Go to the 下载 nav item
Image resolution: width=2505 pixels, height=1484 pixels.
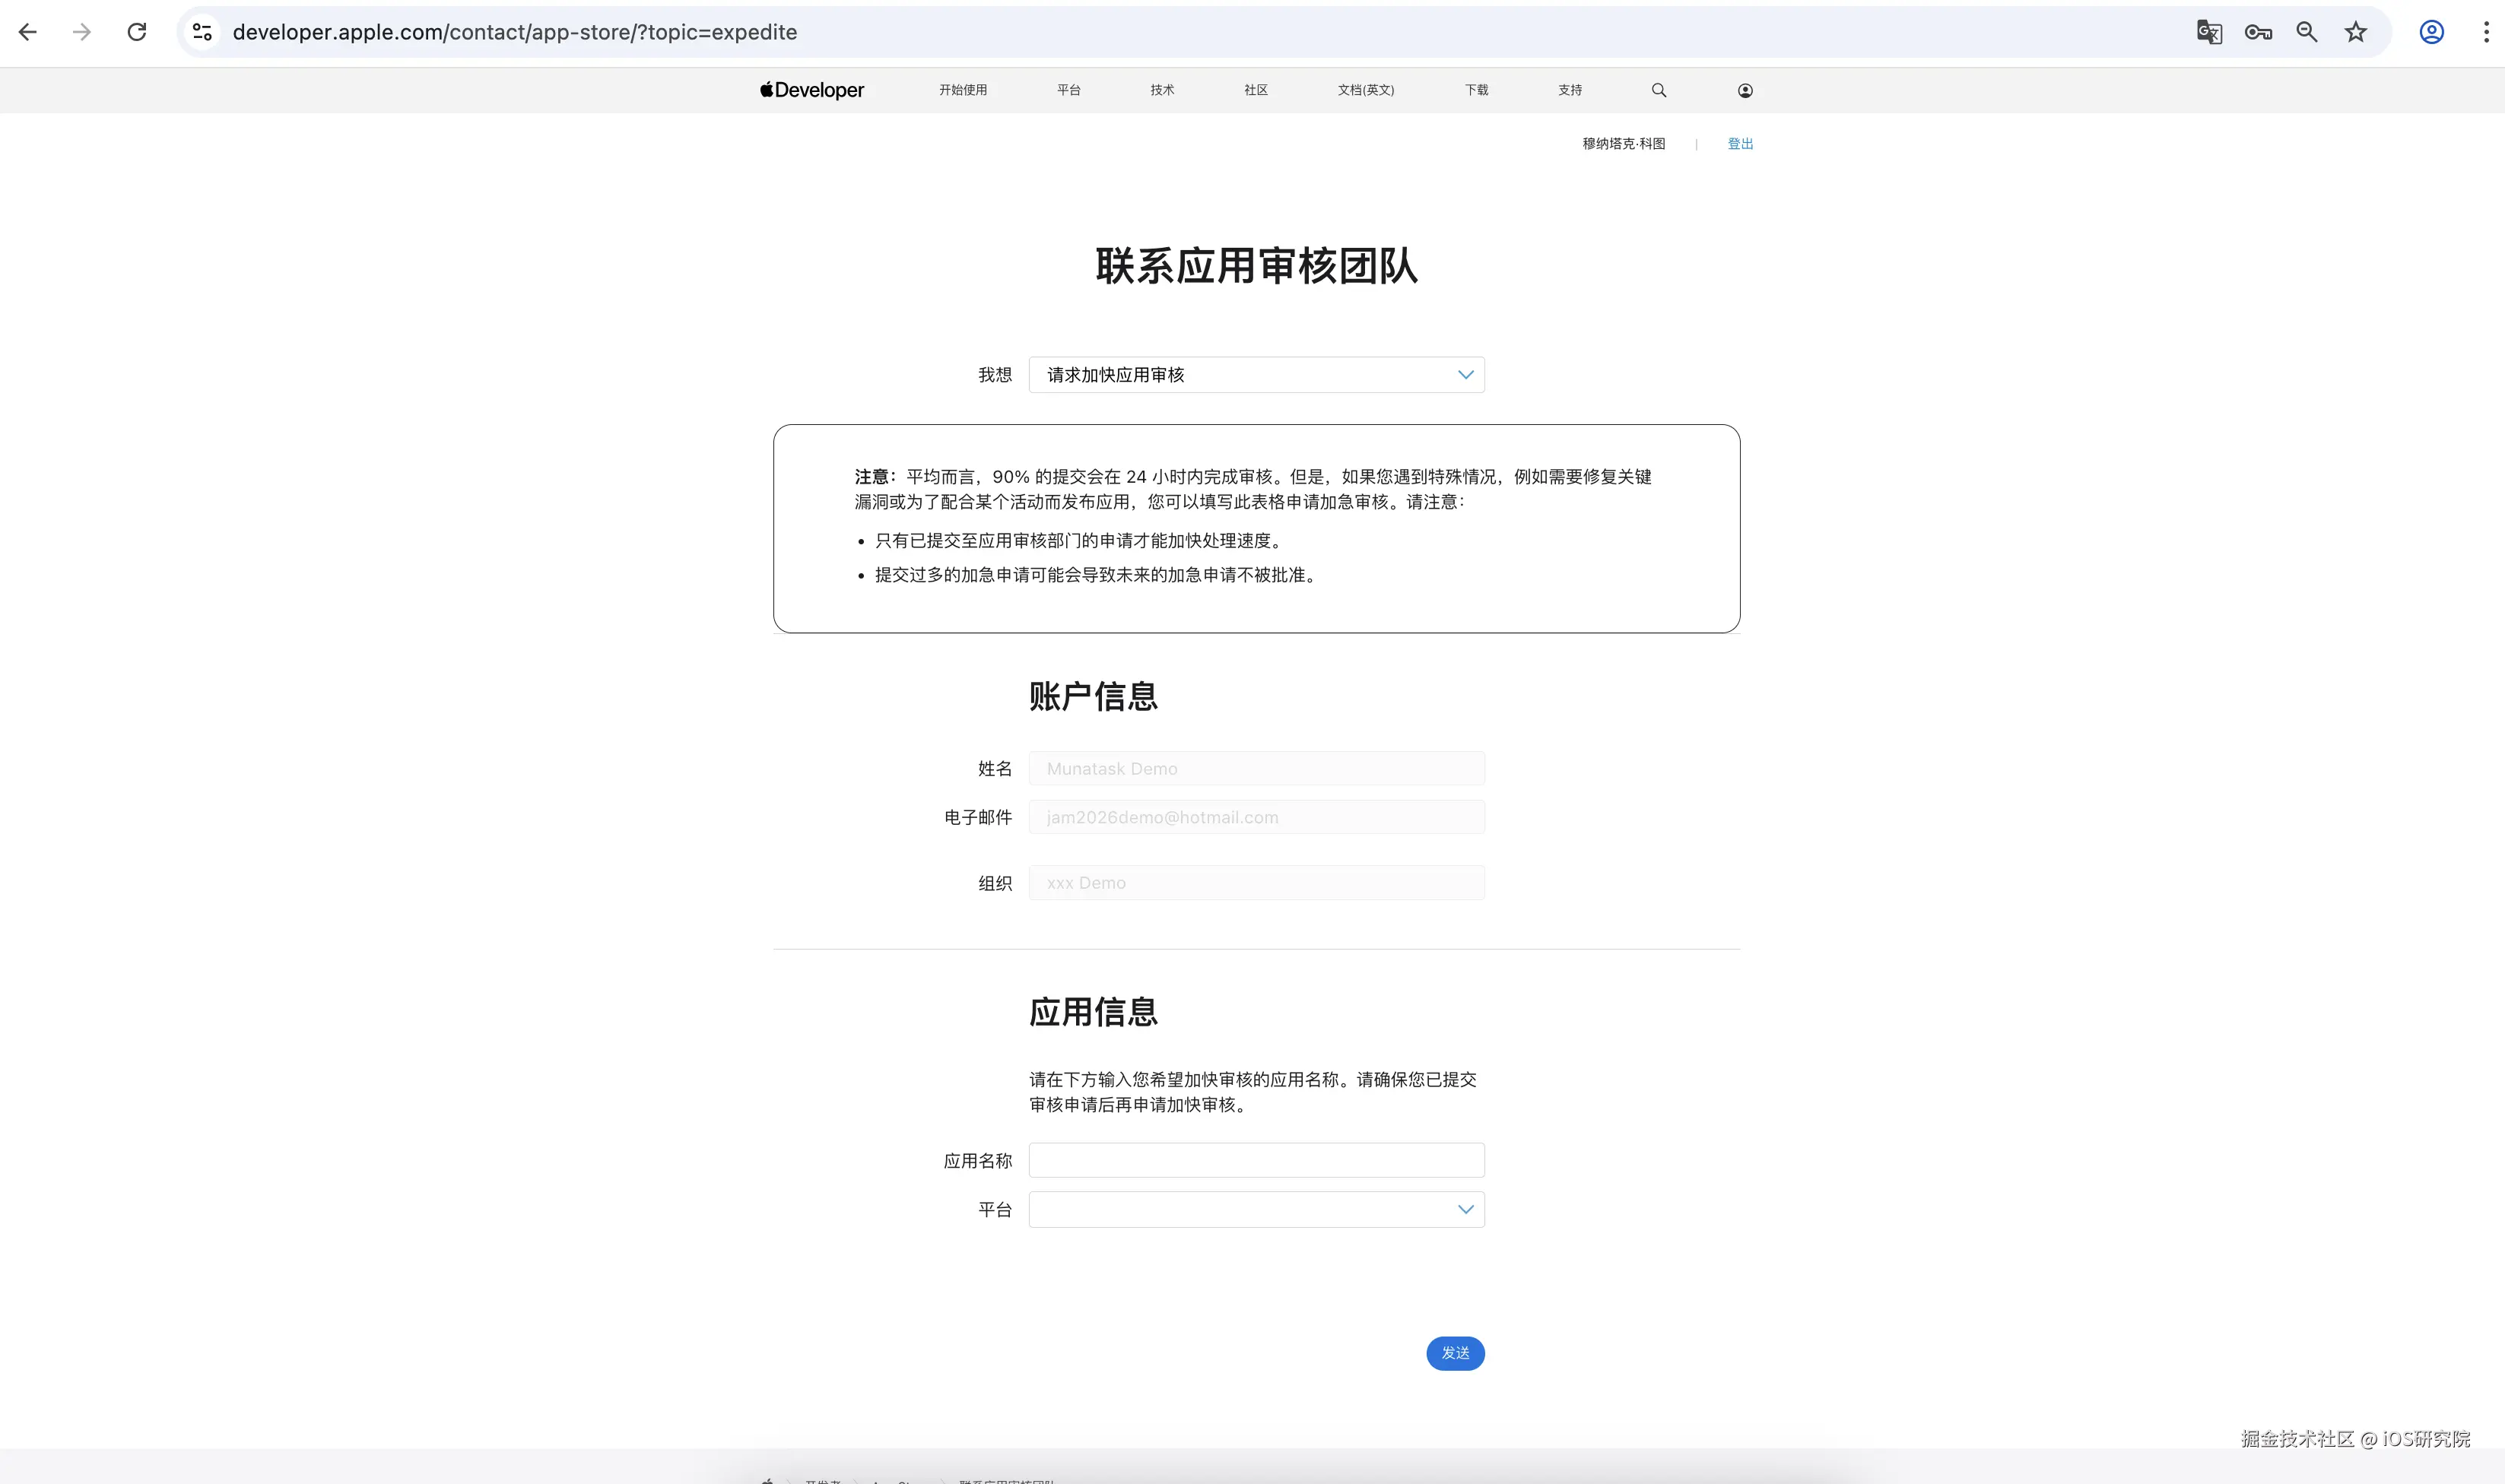[1477, 90]
